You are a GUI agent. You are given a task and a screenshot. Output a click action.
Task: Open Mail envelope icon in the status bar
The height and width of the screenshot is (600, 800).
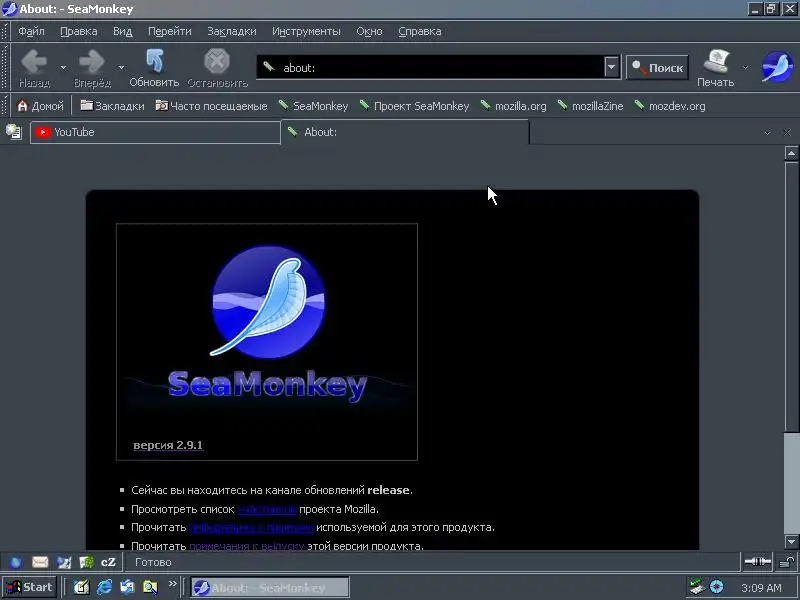click(40, 562)
